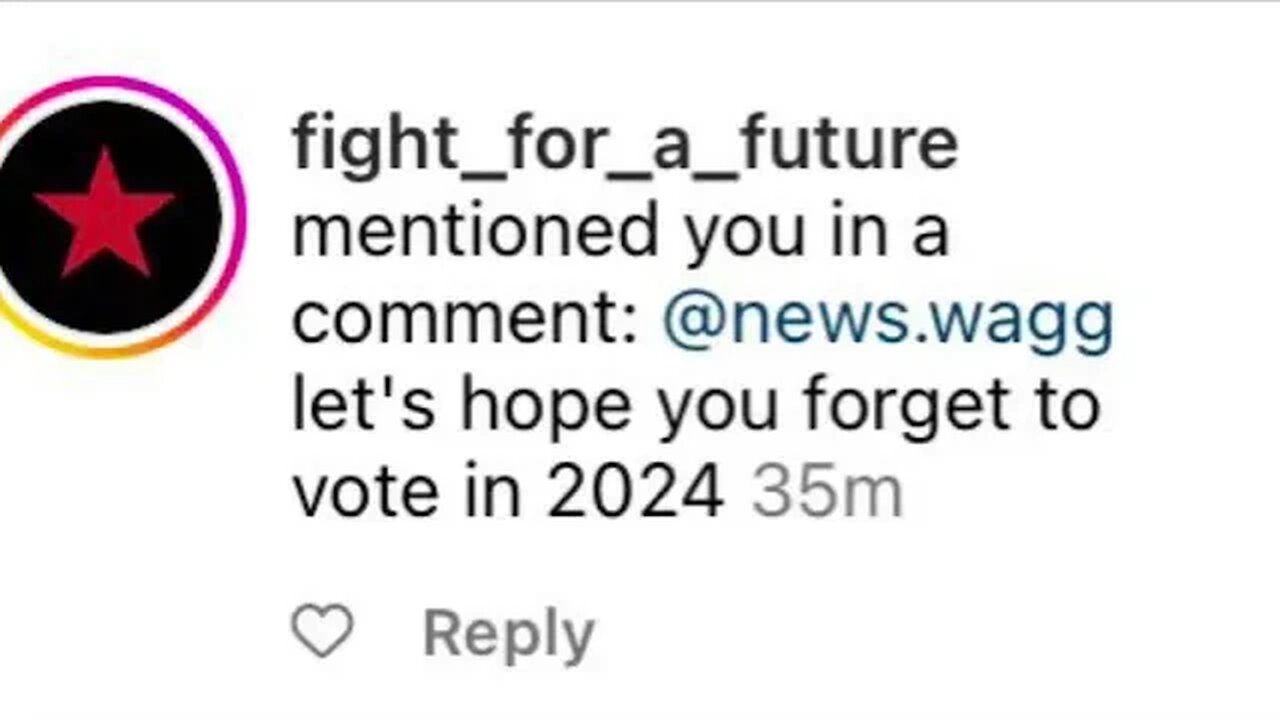Click the 35m timestamp

click(x=827, y=493)
